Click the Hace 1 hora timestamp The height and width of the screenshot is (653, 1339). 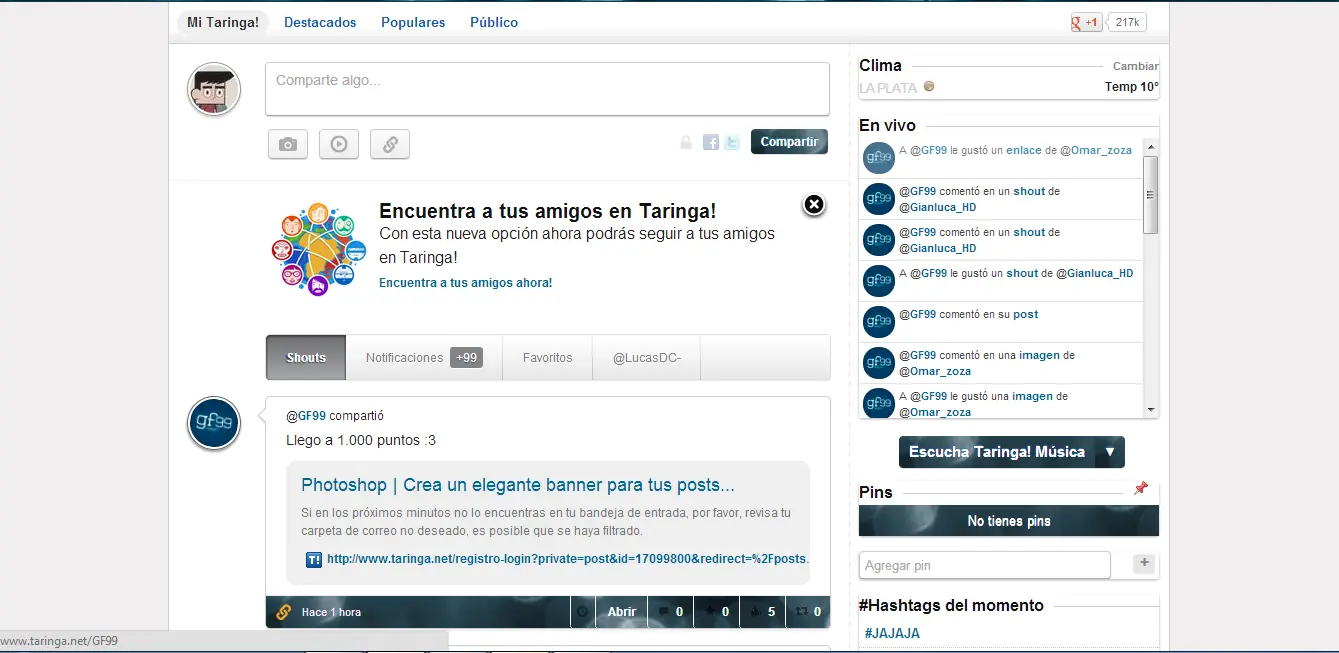(x=331, y=612)
